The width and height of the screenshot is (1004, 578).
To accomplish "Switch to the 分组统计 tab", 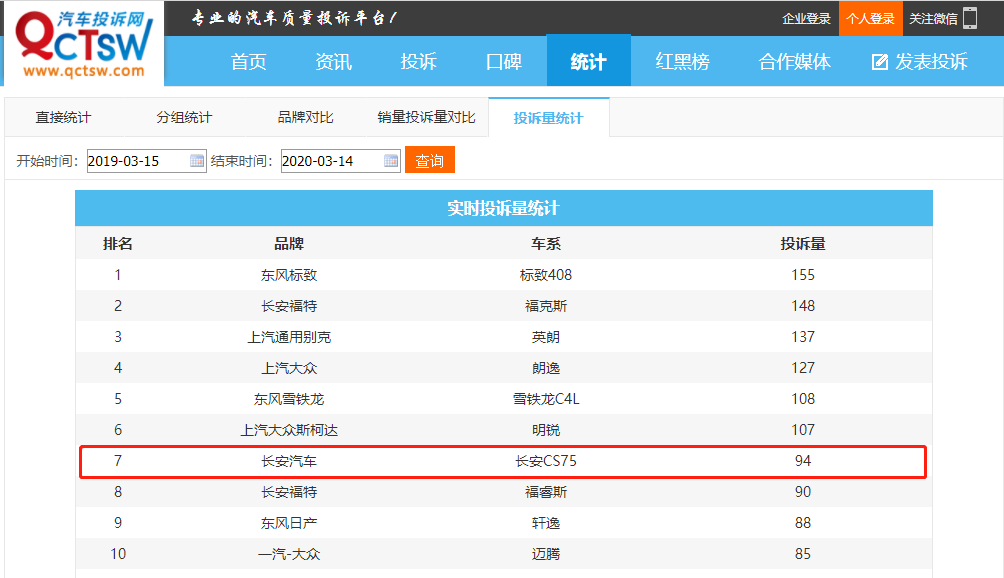I will click(184, 118).
